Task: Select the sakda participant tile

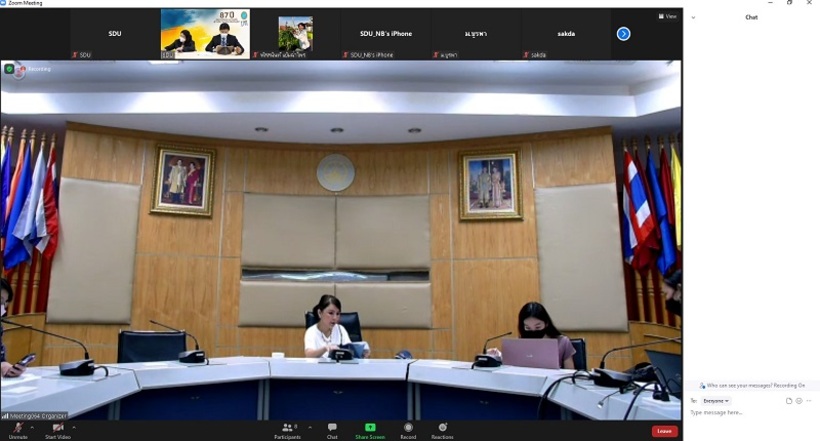Action: (566, 34)
